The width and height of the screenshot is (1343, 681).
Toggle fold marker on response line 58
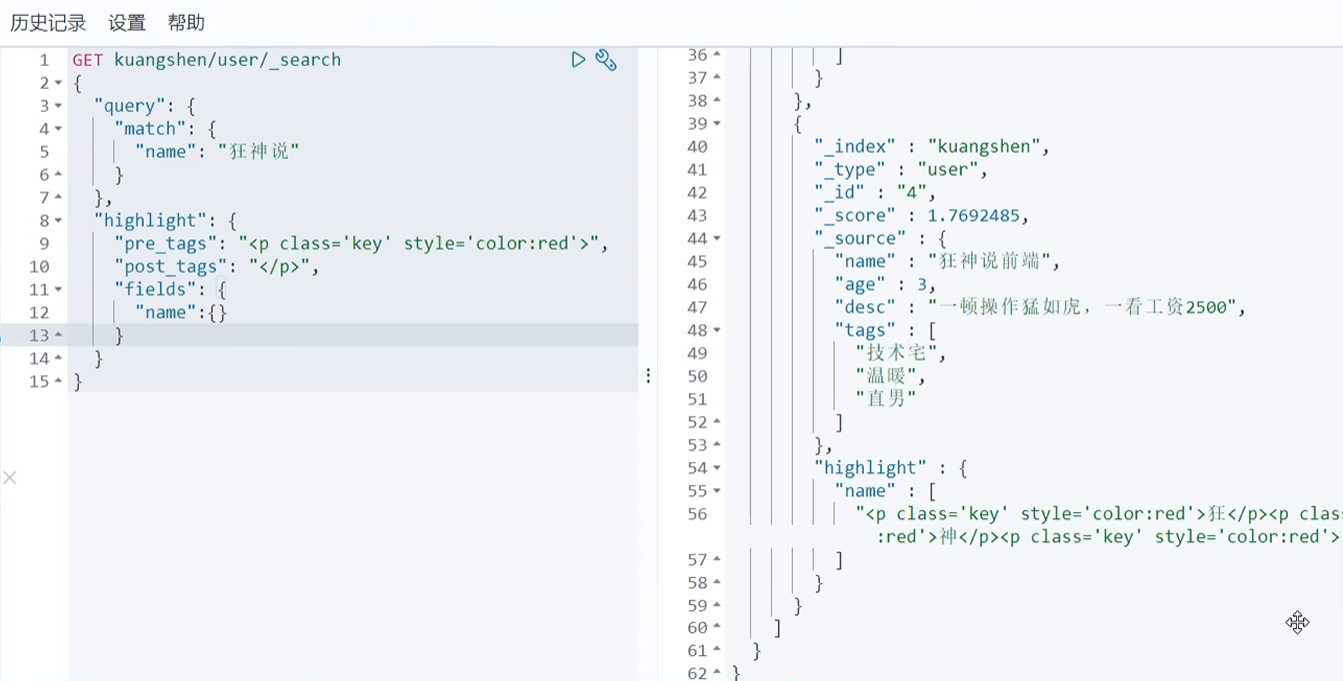(717, 583)
